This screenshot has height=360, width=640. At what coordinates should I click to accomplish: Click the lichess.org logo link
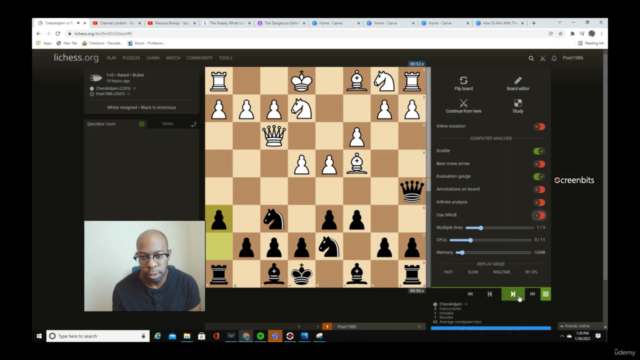[76, 58]
